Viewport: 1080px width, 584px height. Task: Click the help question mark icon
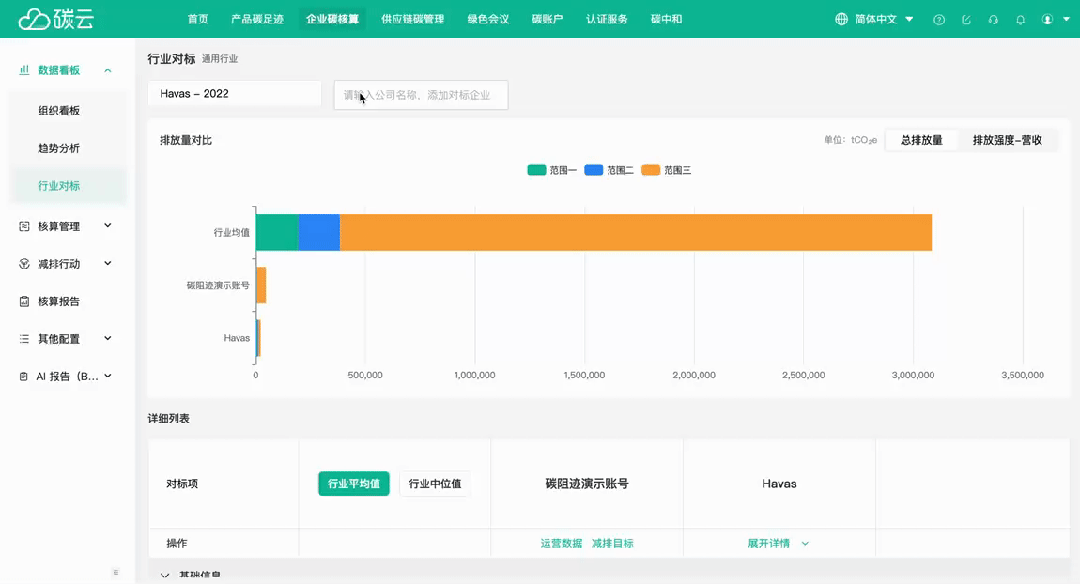pos(938,19)
